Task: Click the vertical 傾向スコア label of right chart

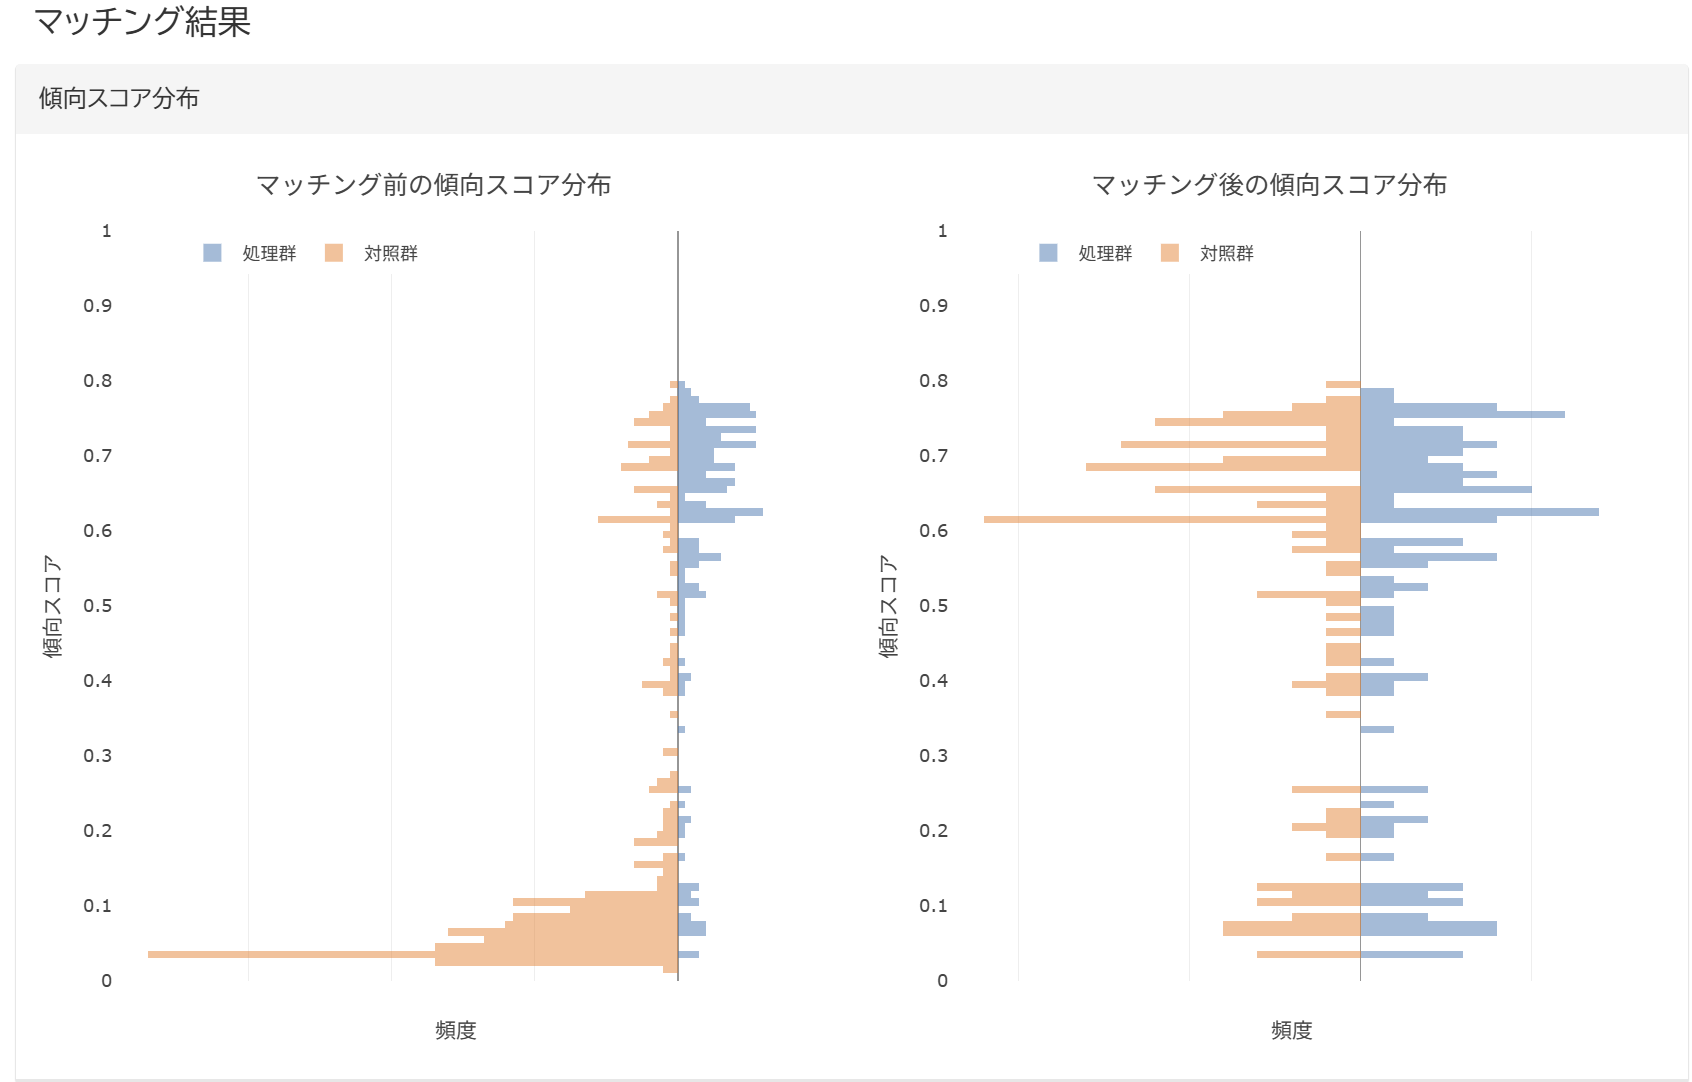Action: (889, 606)
